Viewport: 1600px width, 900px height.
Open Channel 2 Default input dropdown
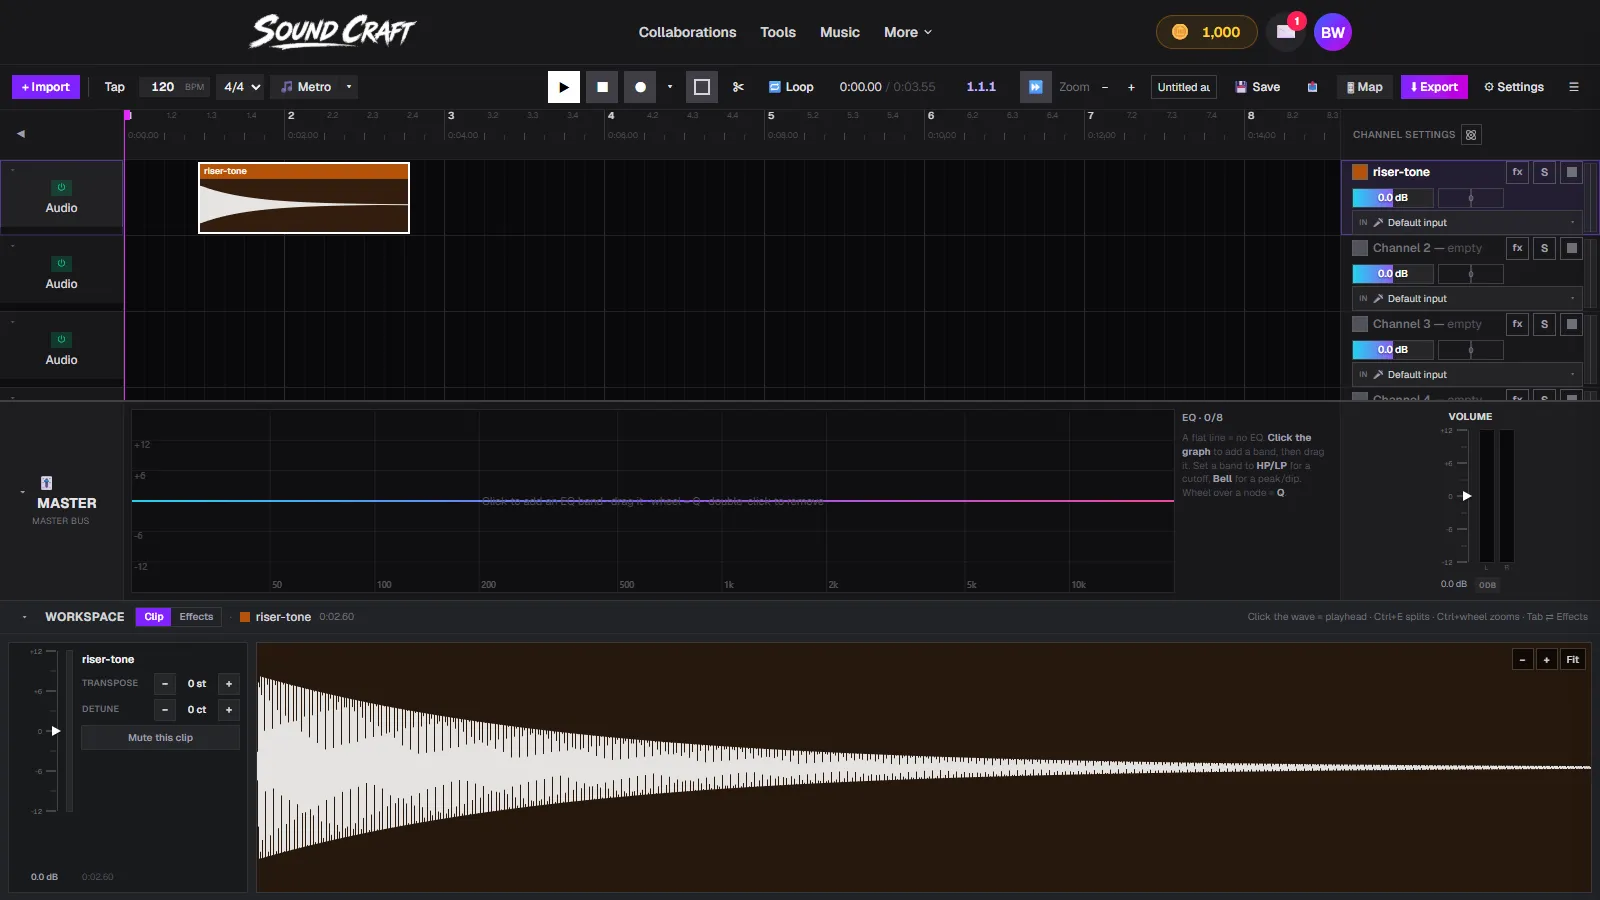click(1467, 299)
